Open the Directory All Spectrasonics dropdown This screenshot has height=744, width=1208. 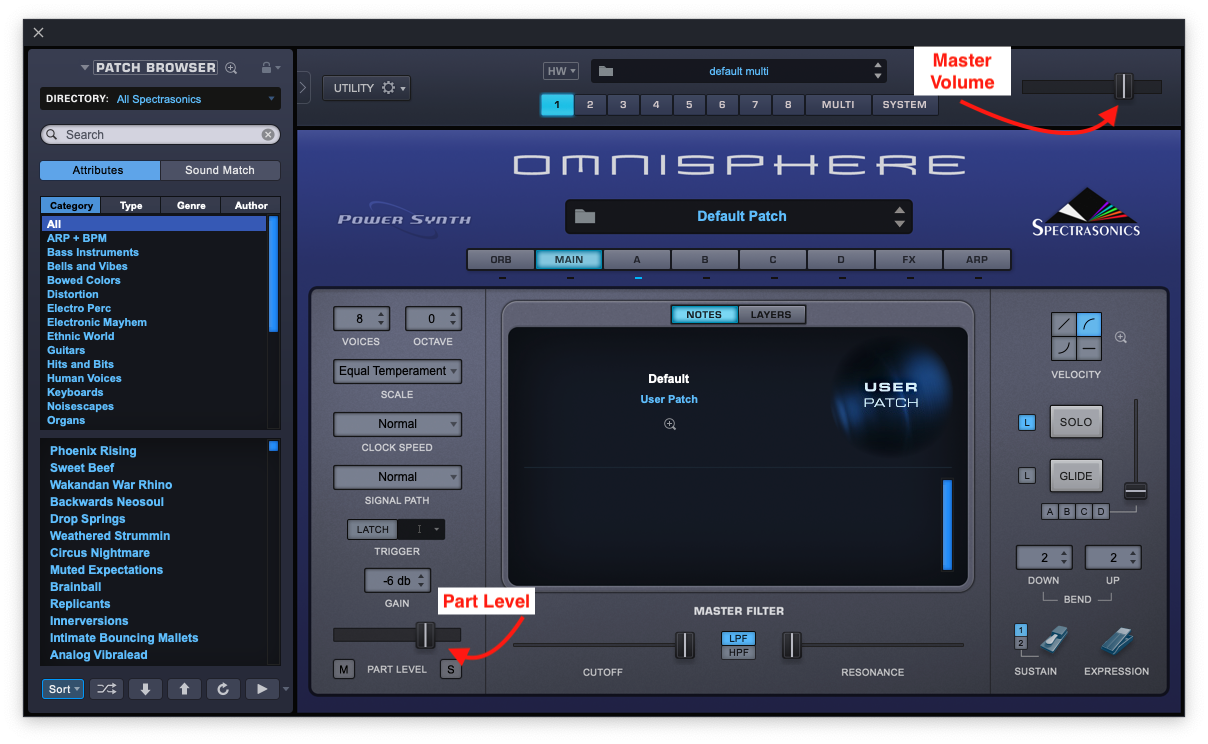tap(160, 99)
